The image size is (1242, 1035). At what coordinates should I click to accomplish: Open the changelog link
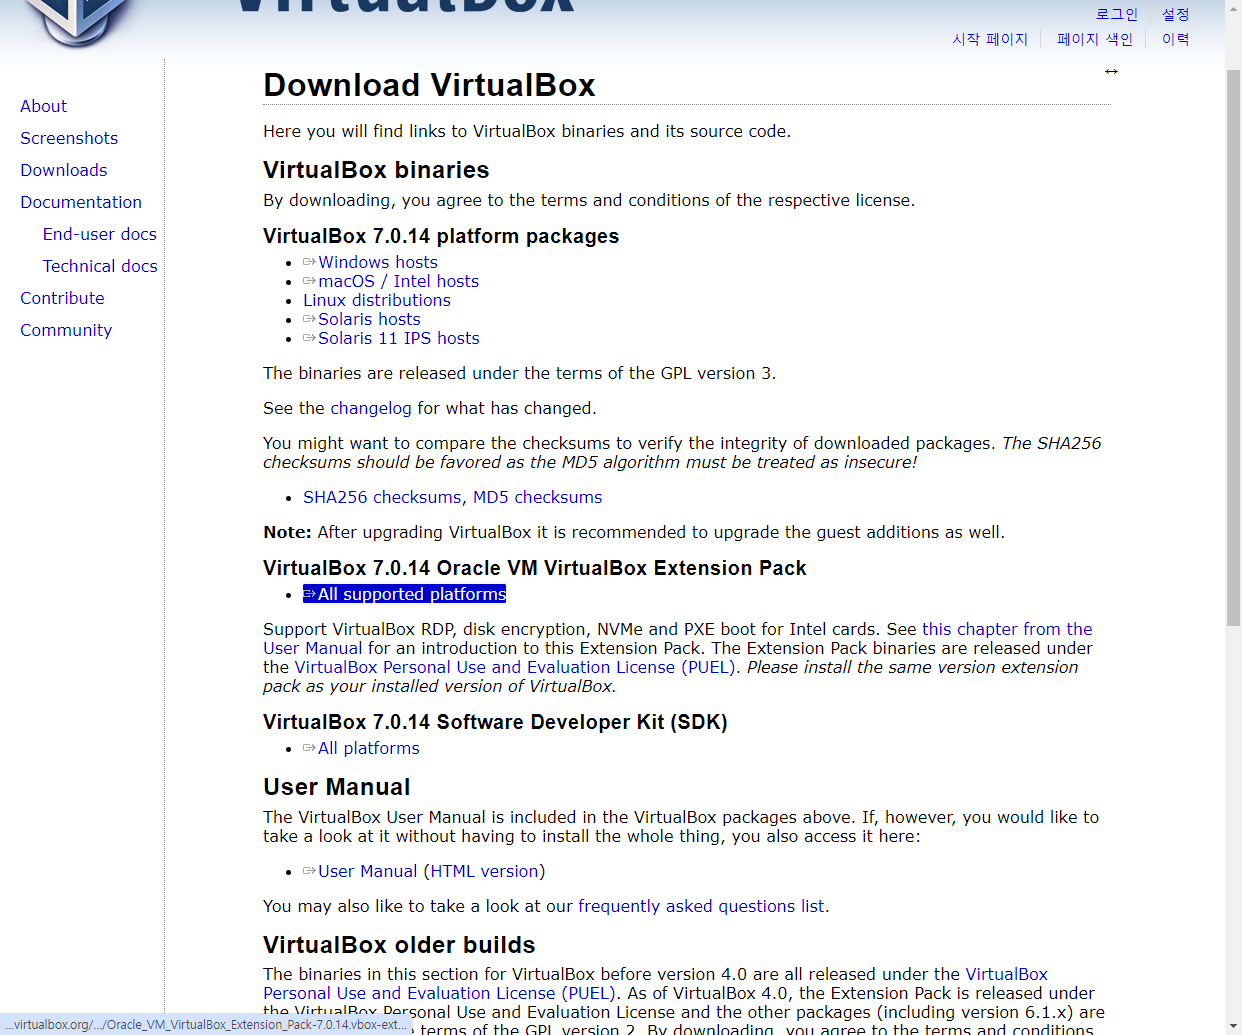pos(371,408)
